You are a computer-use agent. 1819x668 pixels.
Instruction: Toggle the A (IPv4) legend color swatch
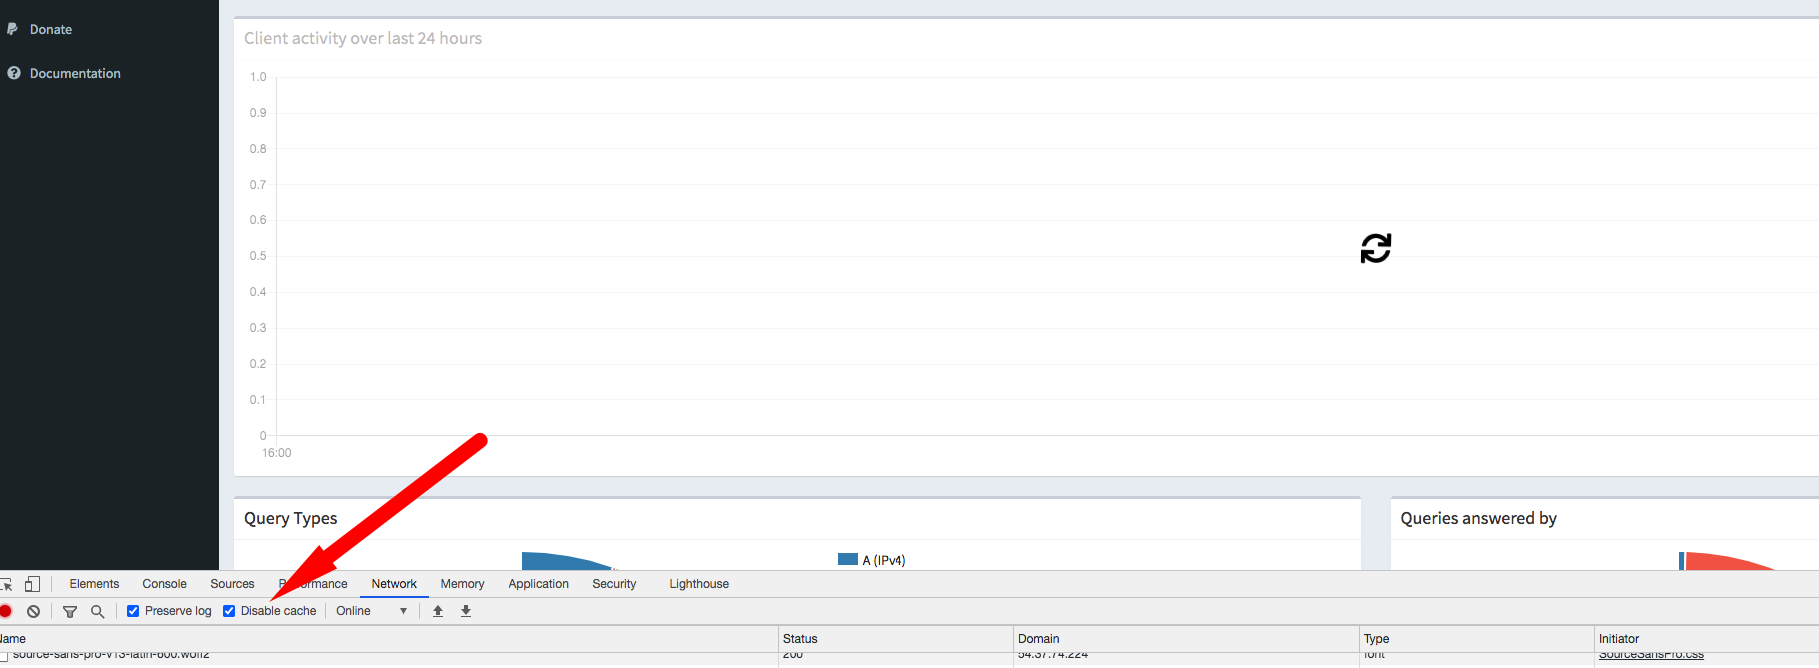pos(848,560)
